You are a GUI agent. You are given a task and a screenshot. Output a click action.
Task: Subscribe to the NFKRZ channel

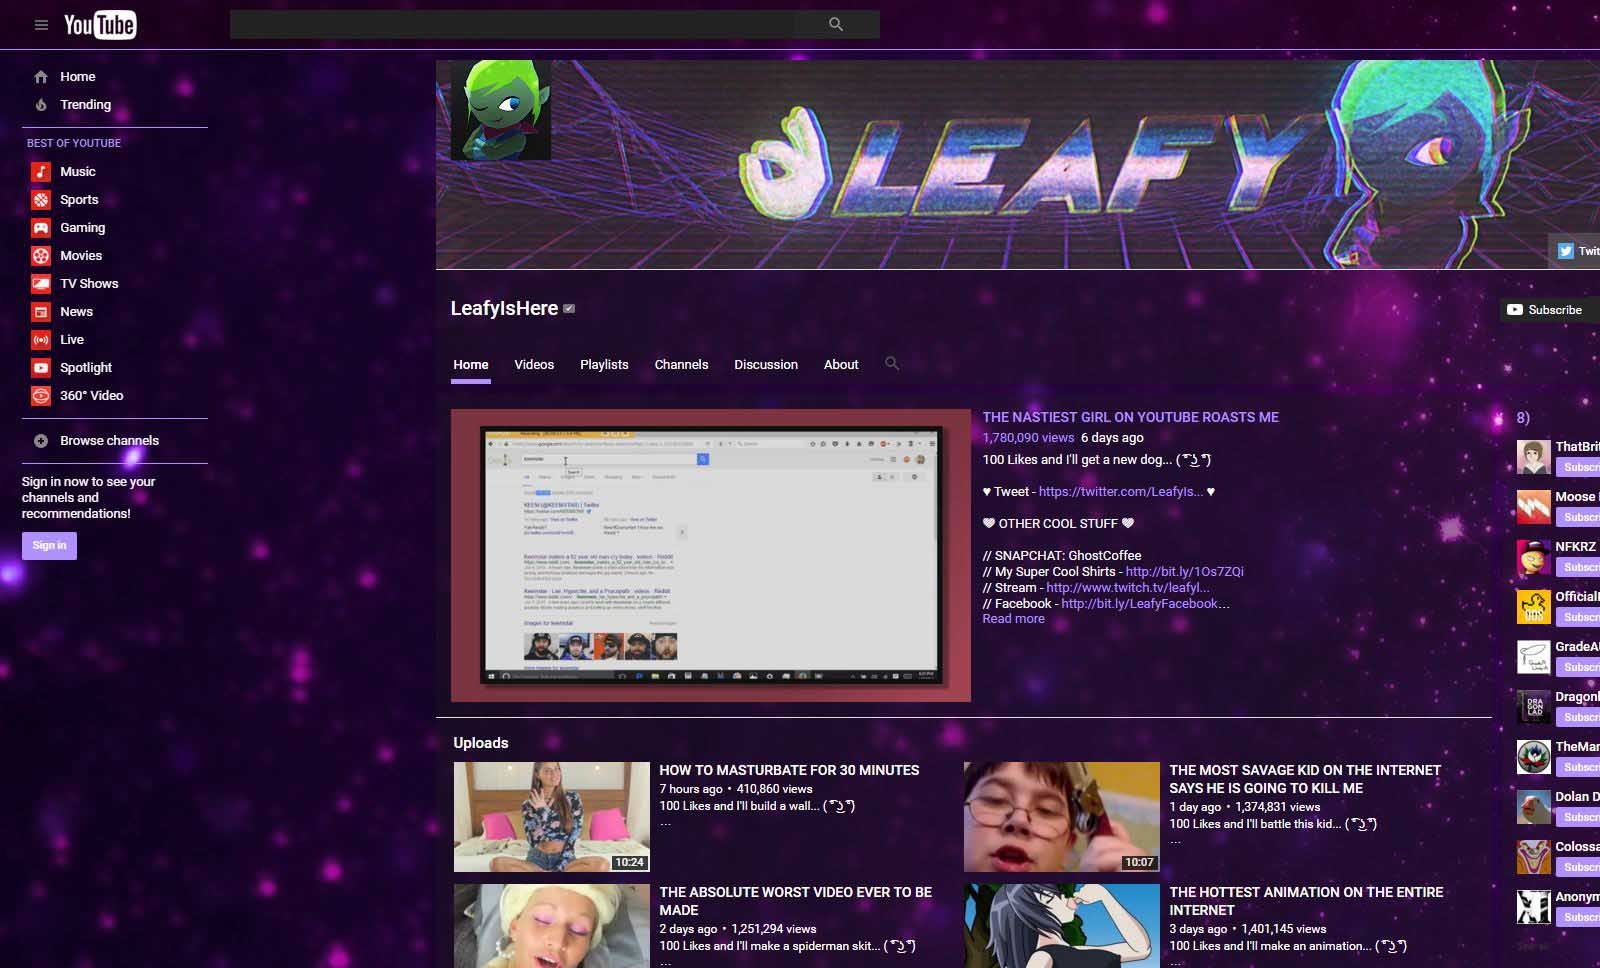point(1578,567)
